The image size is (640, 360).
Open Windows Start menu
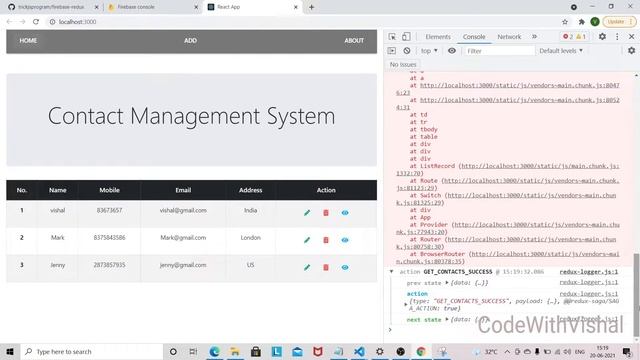[x=10, y=351]
